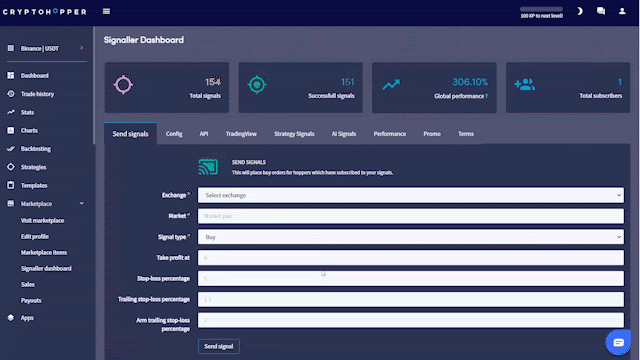Open the live chat support bubble
This screenshot has height=360, width=640.
click(x=618, y=342)
